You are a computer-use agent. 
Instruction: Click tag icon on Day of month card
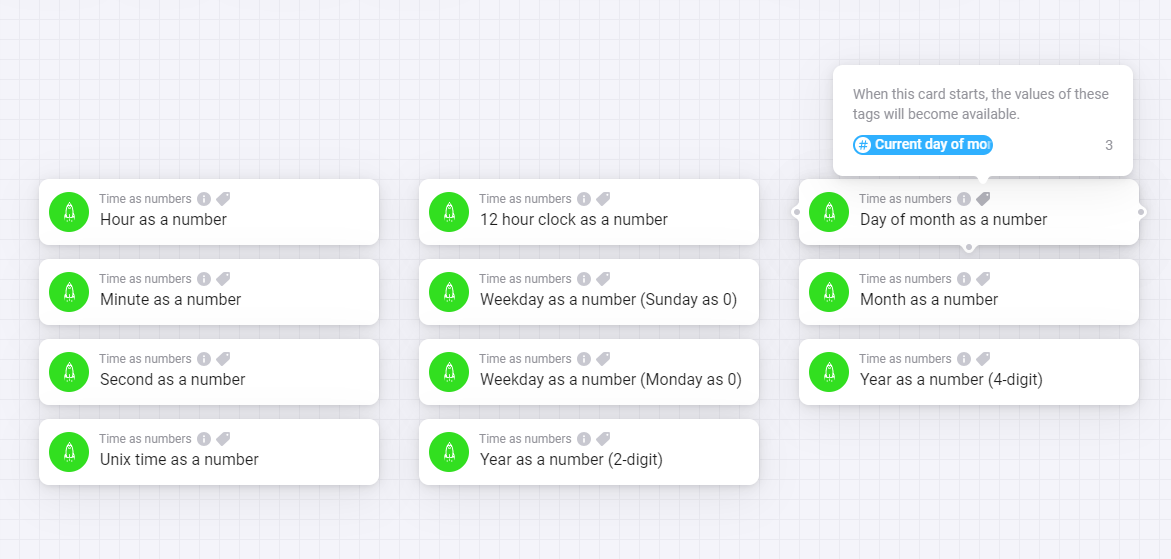pyautogui.click(x=983, y=199)
